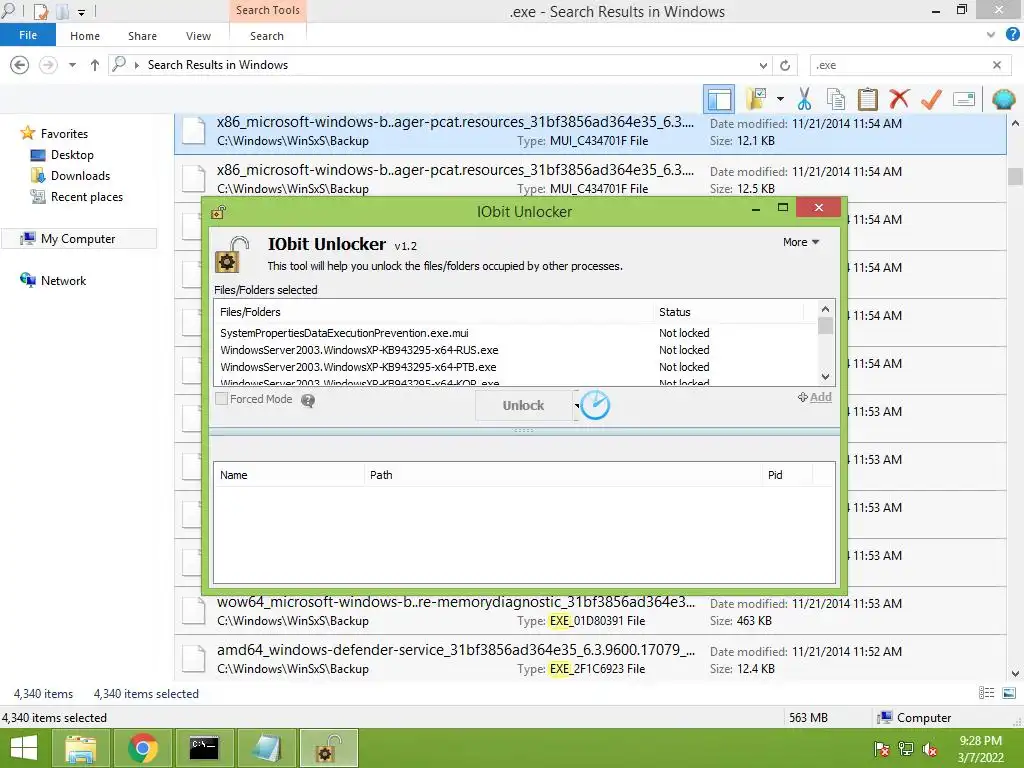
Task: Click scroll down arrow of IObit file list
Action: [x=825, y=377]
